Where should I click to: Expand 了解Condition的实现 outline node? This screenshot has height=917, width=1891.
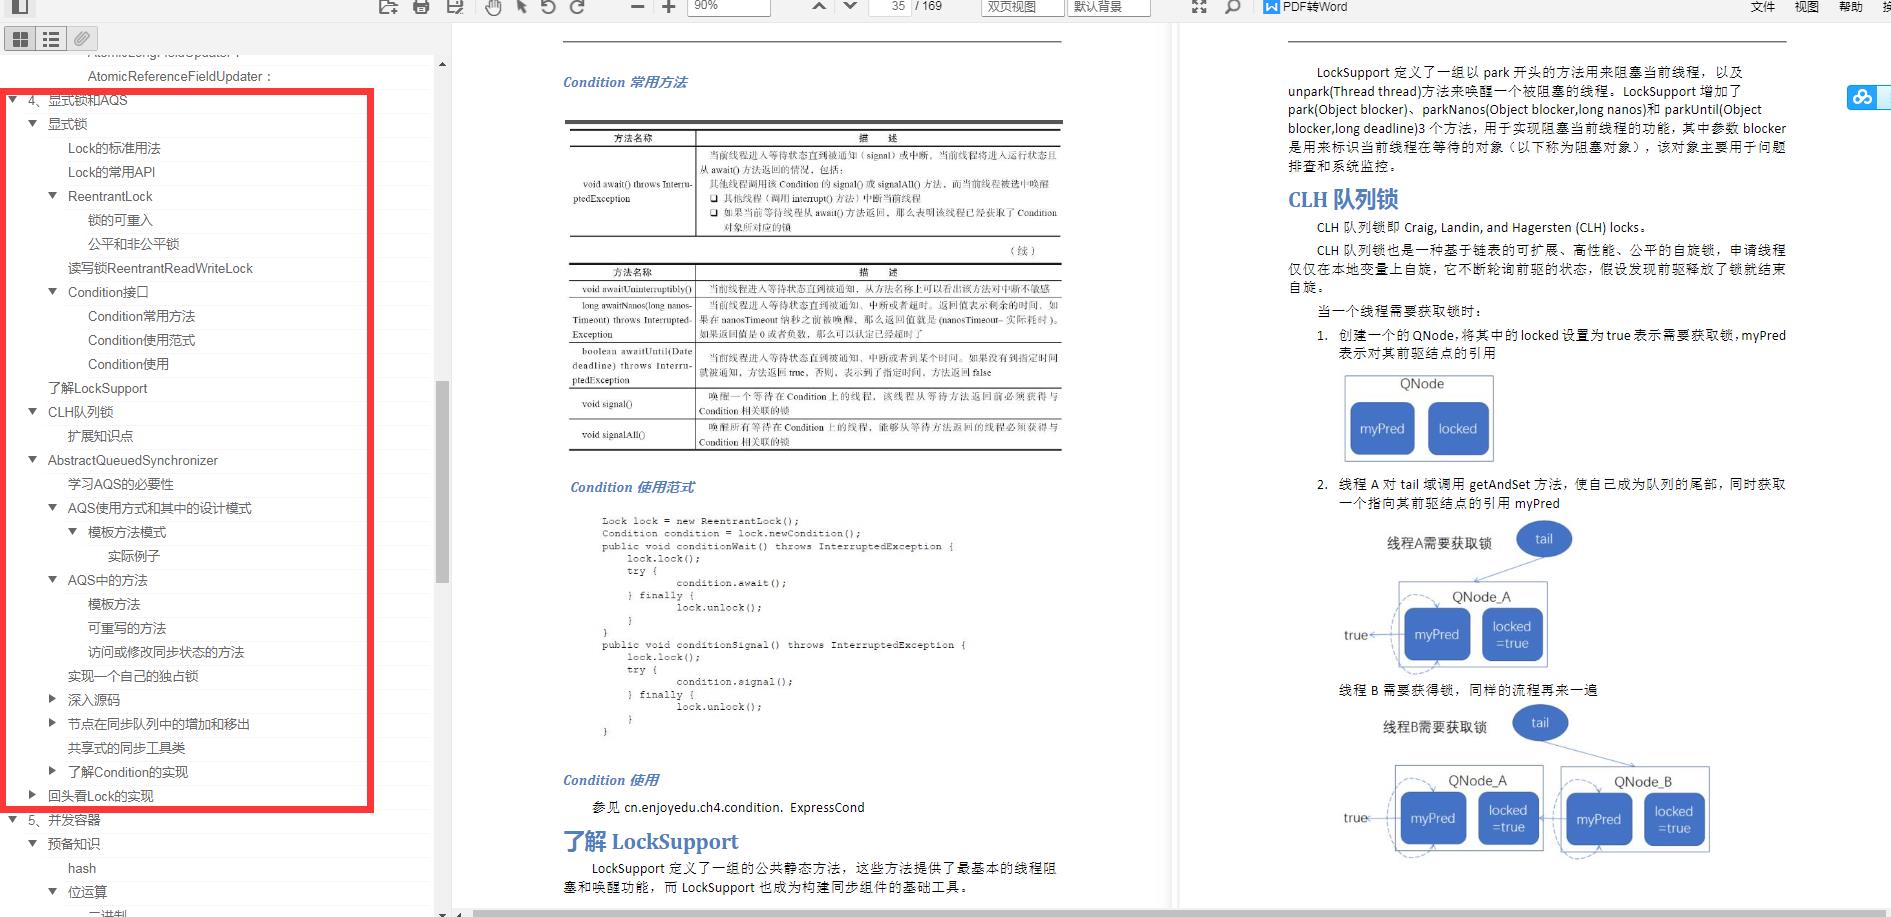click(53, 772)
